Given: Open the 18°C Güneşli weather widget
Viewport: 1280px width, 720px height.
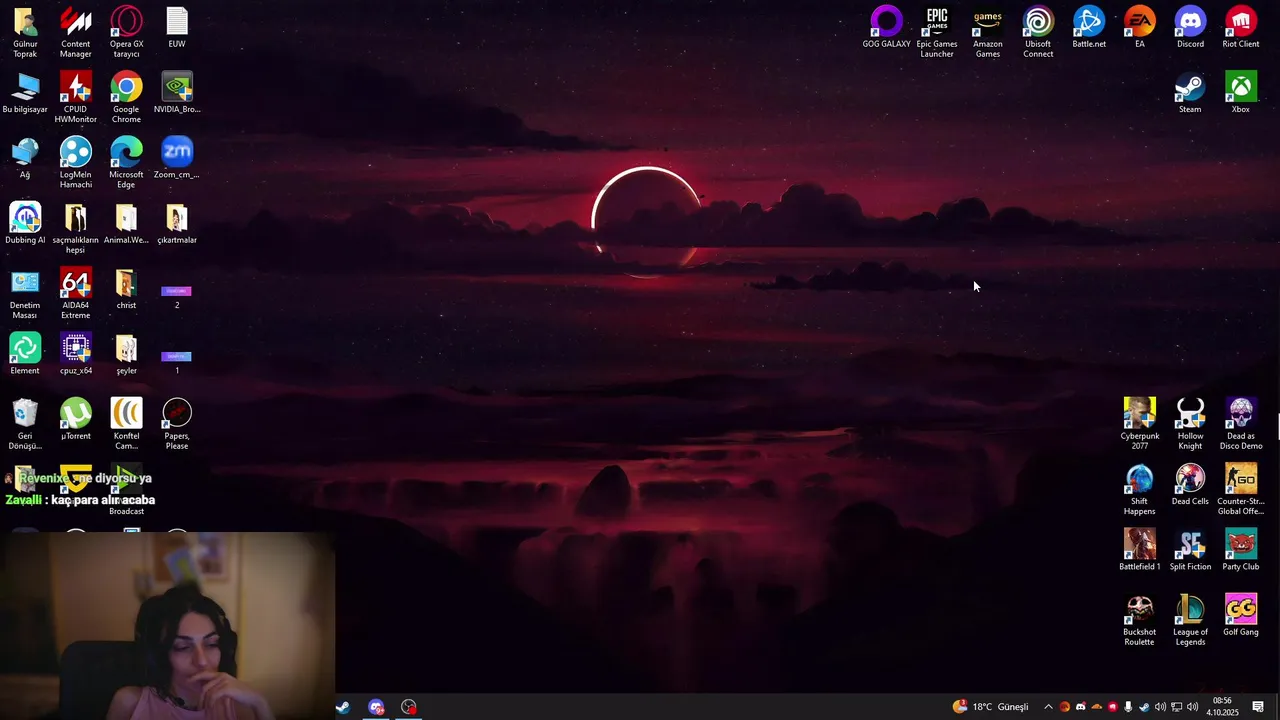Looking at the screenshot, I should 990,707.
